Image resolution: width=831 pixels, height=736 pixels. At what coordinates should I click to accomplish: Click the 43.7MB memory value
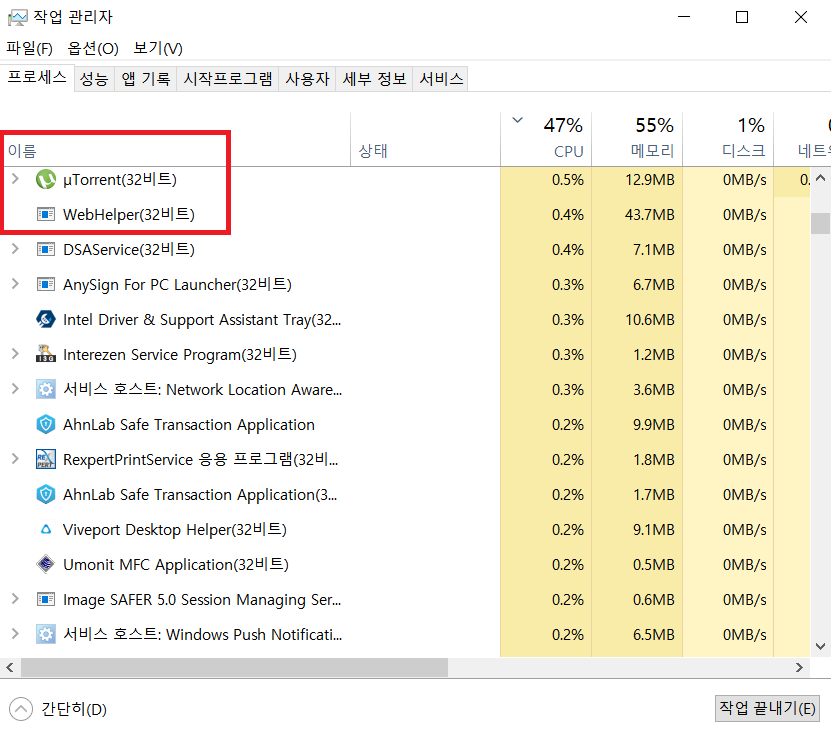pyautogui.click(x=650, y=215)
